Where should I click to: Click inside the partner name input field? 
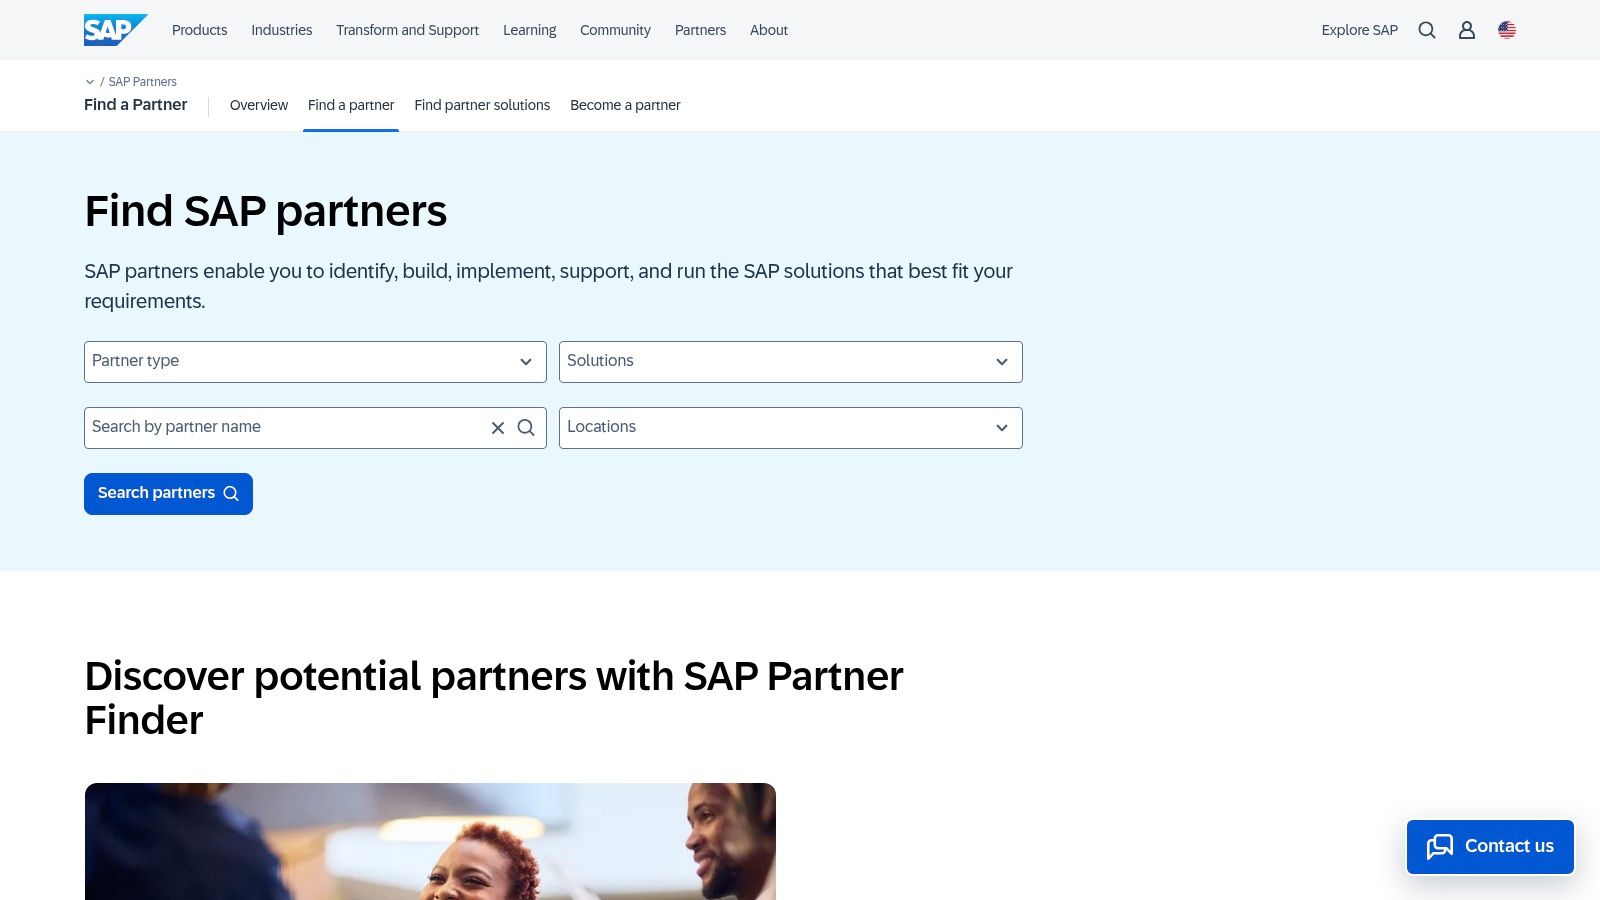coord(280,427)
